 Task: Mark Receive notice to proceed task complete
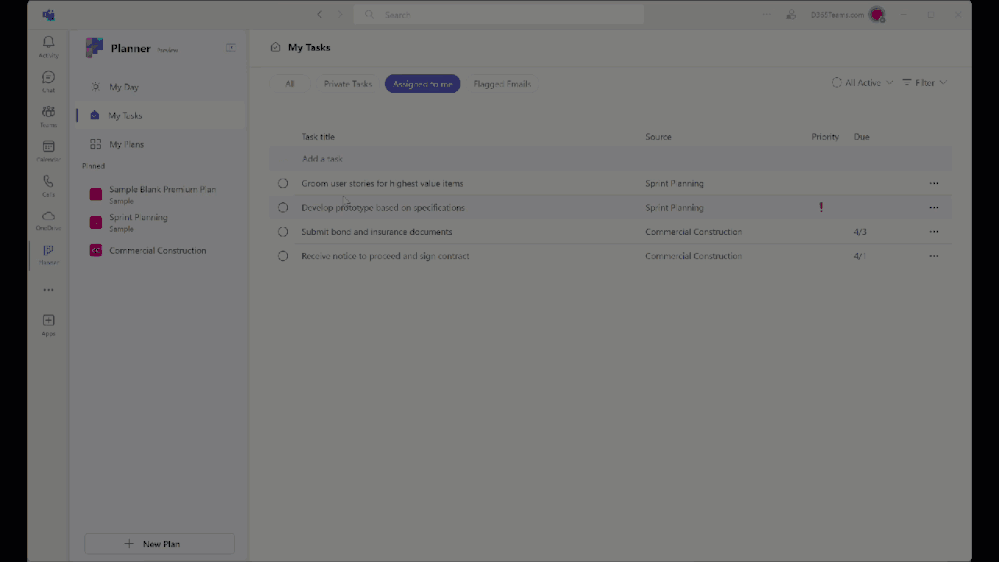[283, 256]
